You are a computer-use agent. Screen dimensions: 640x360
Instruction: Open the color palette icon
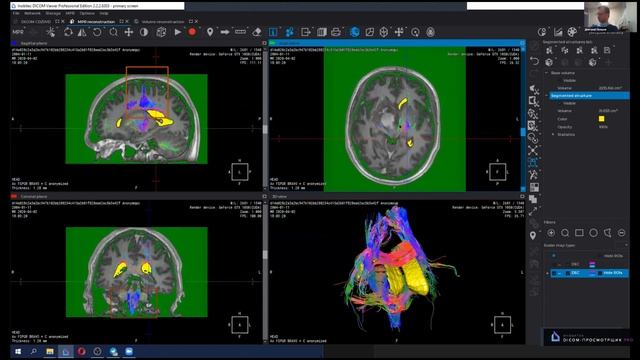(x=572, y=32)
